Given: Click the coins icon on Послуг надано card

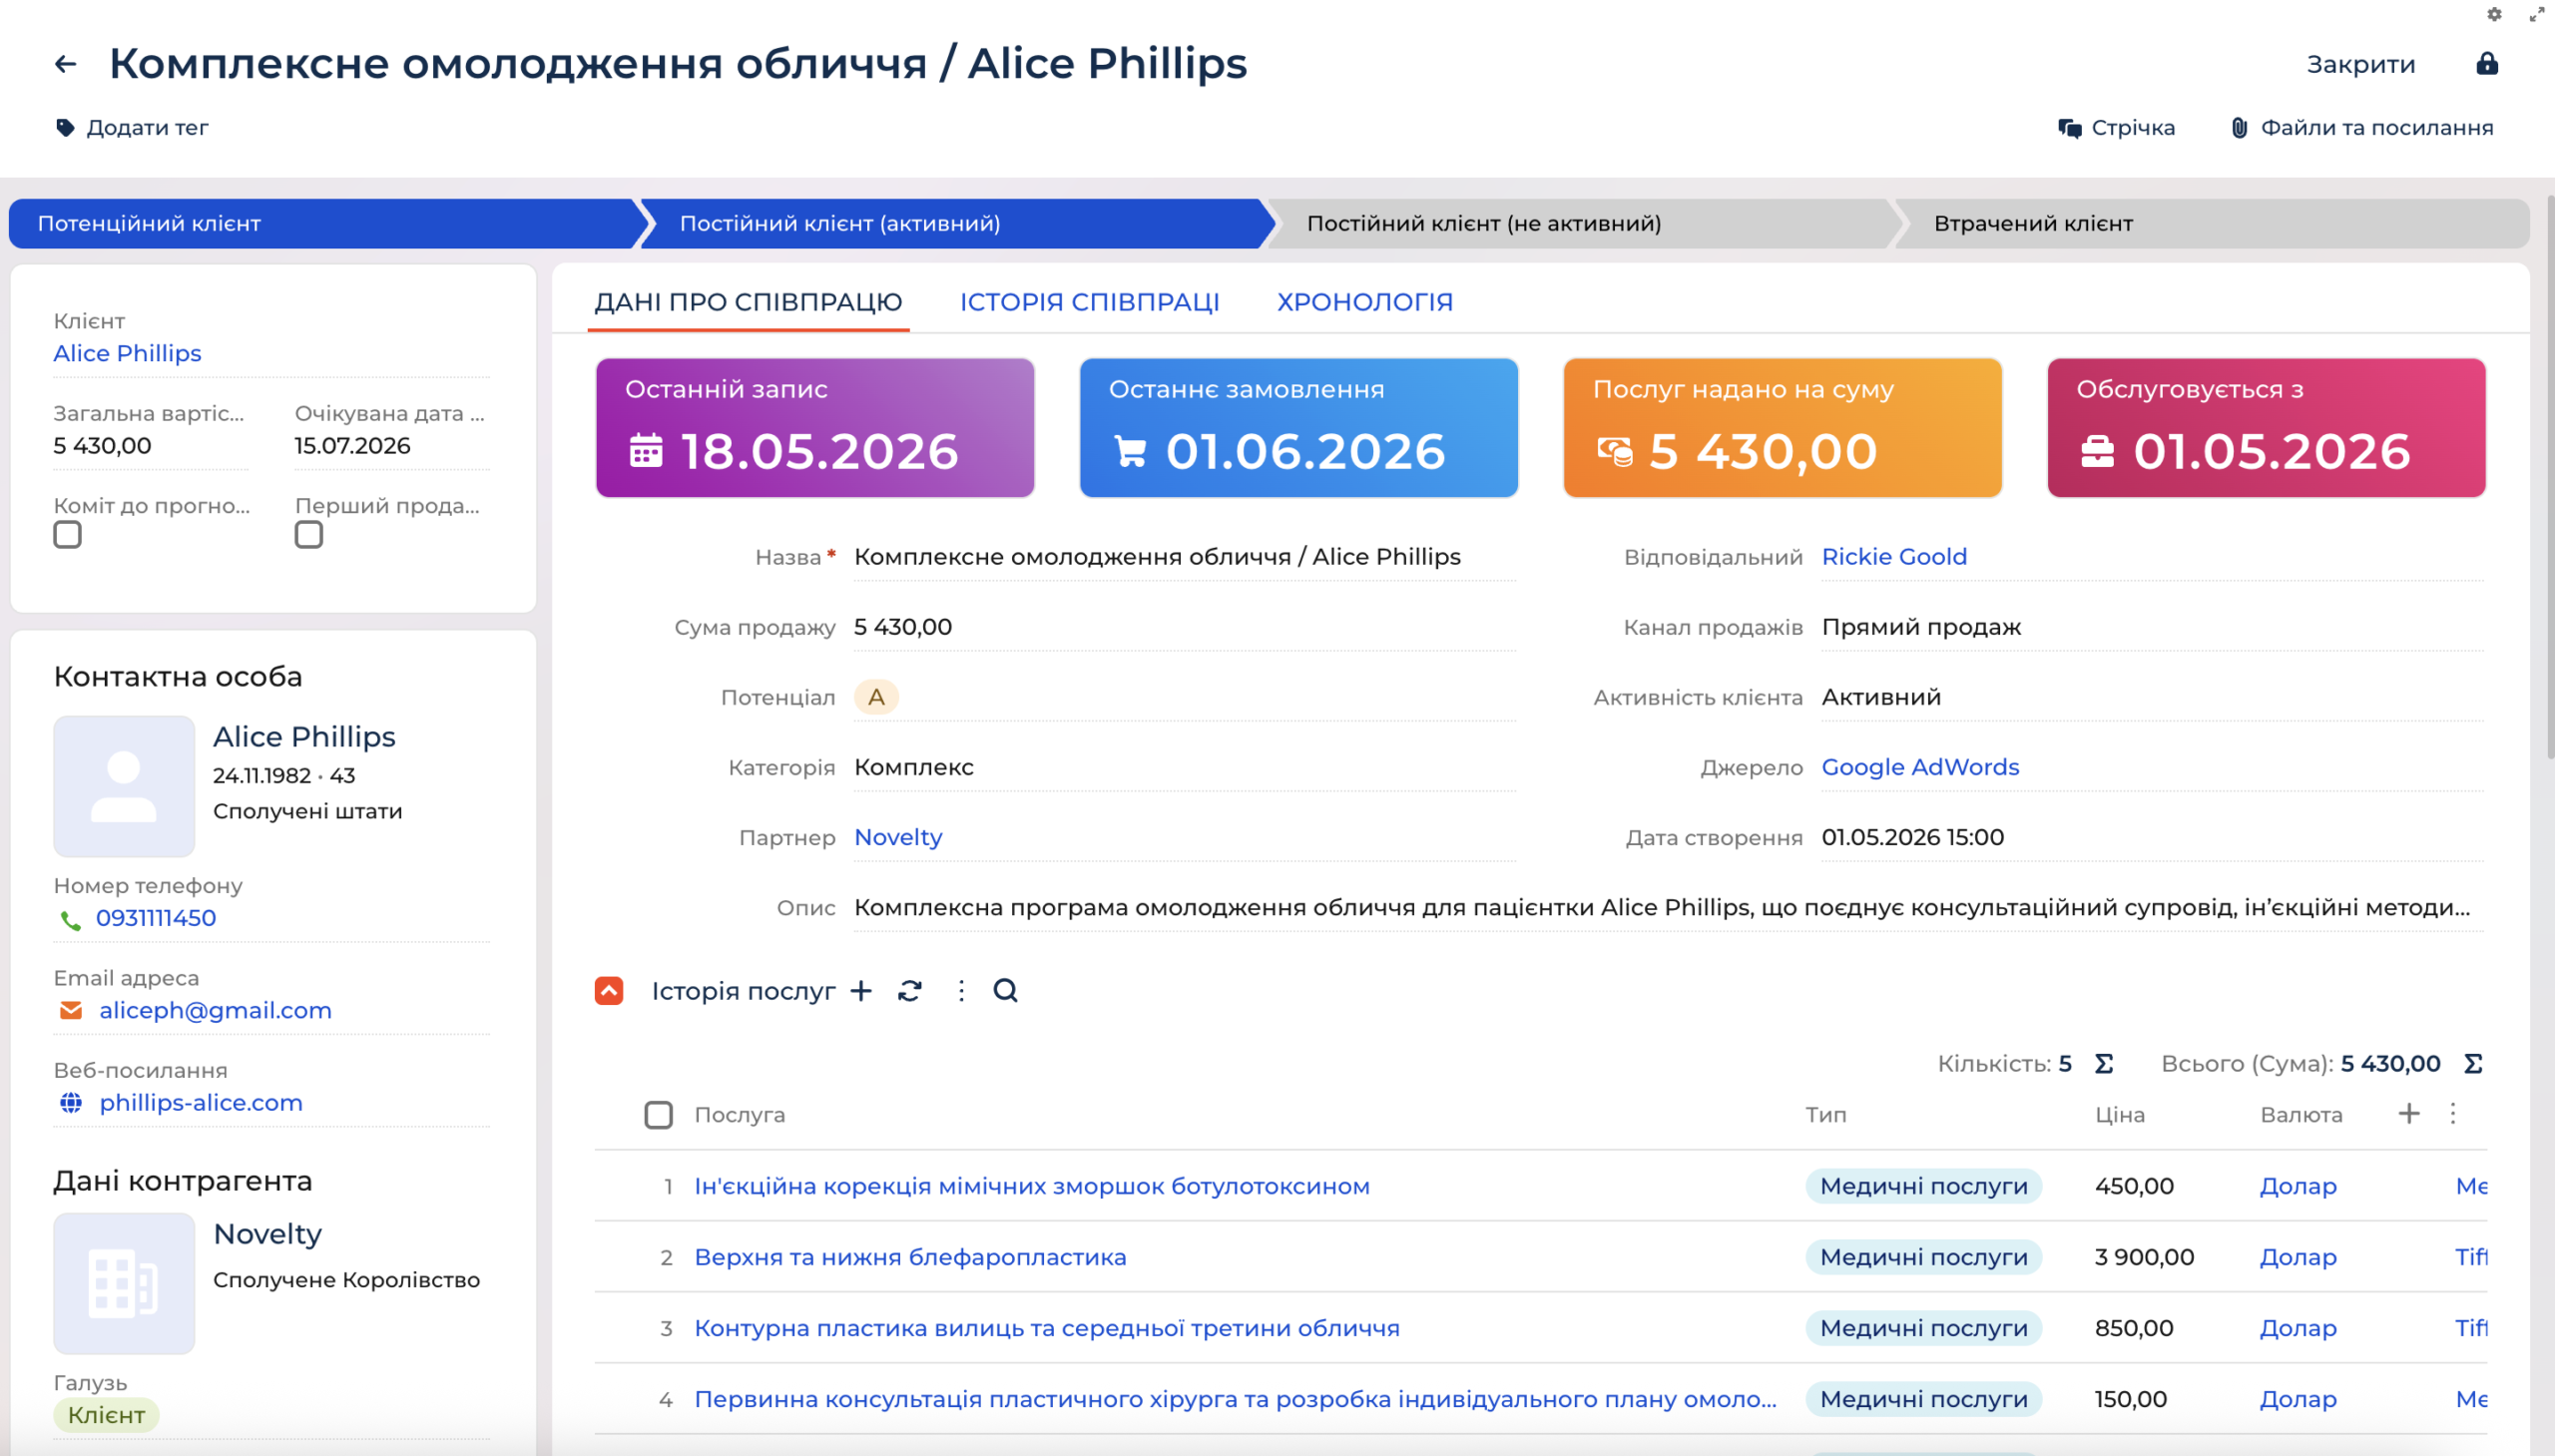Looking at the screenshot, I should point(1614,452).
